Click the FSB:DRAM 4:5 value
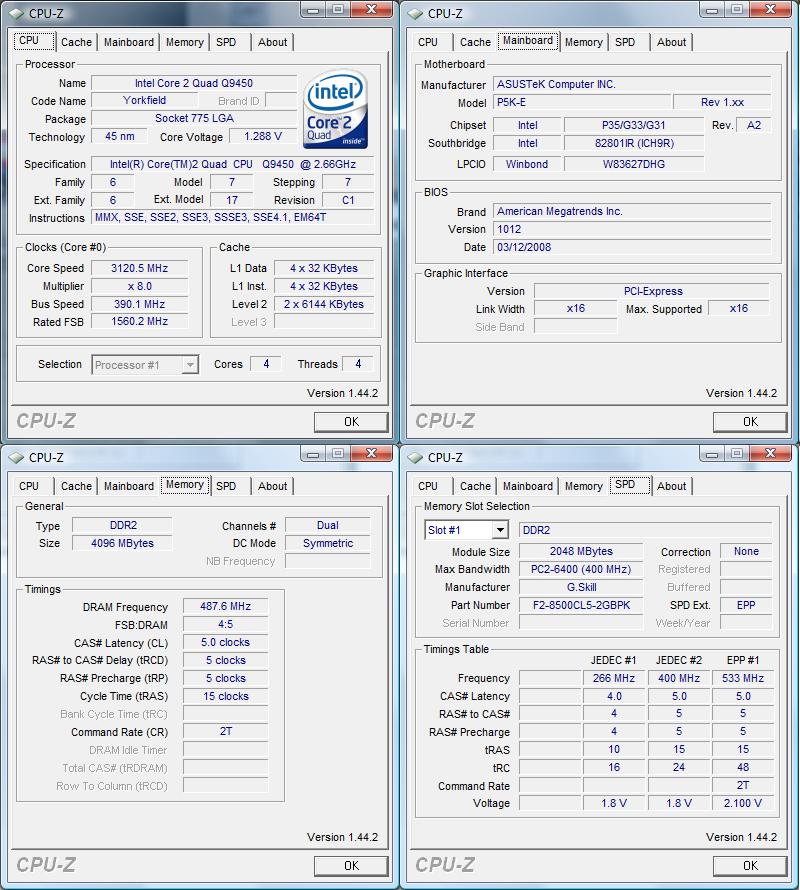 tap(225, 624)
